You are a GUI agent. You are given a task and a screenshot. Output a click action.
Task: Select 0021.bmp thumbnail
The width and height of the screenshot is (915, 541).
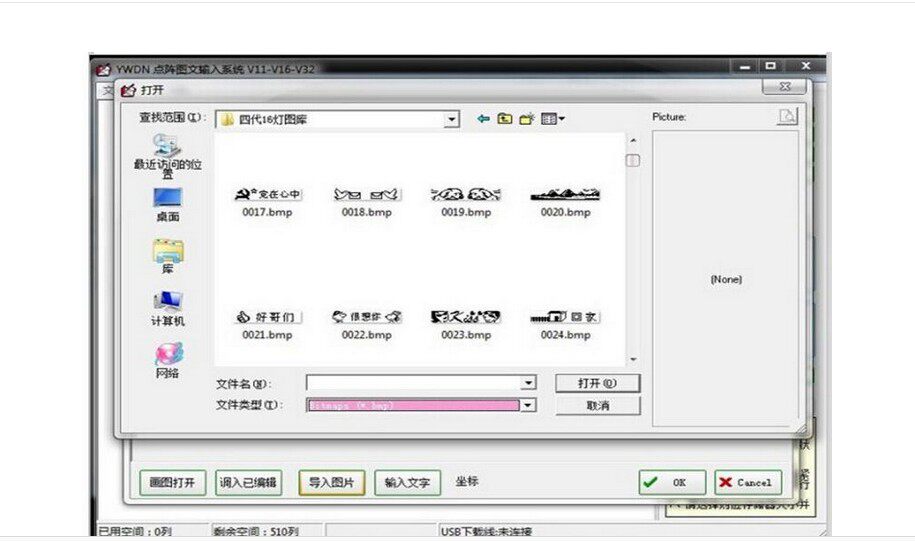click(x=268, y=317)
